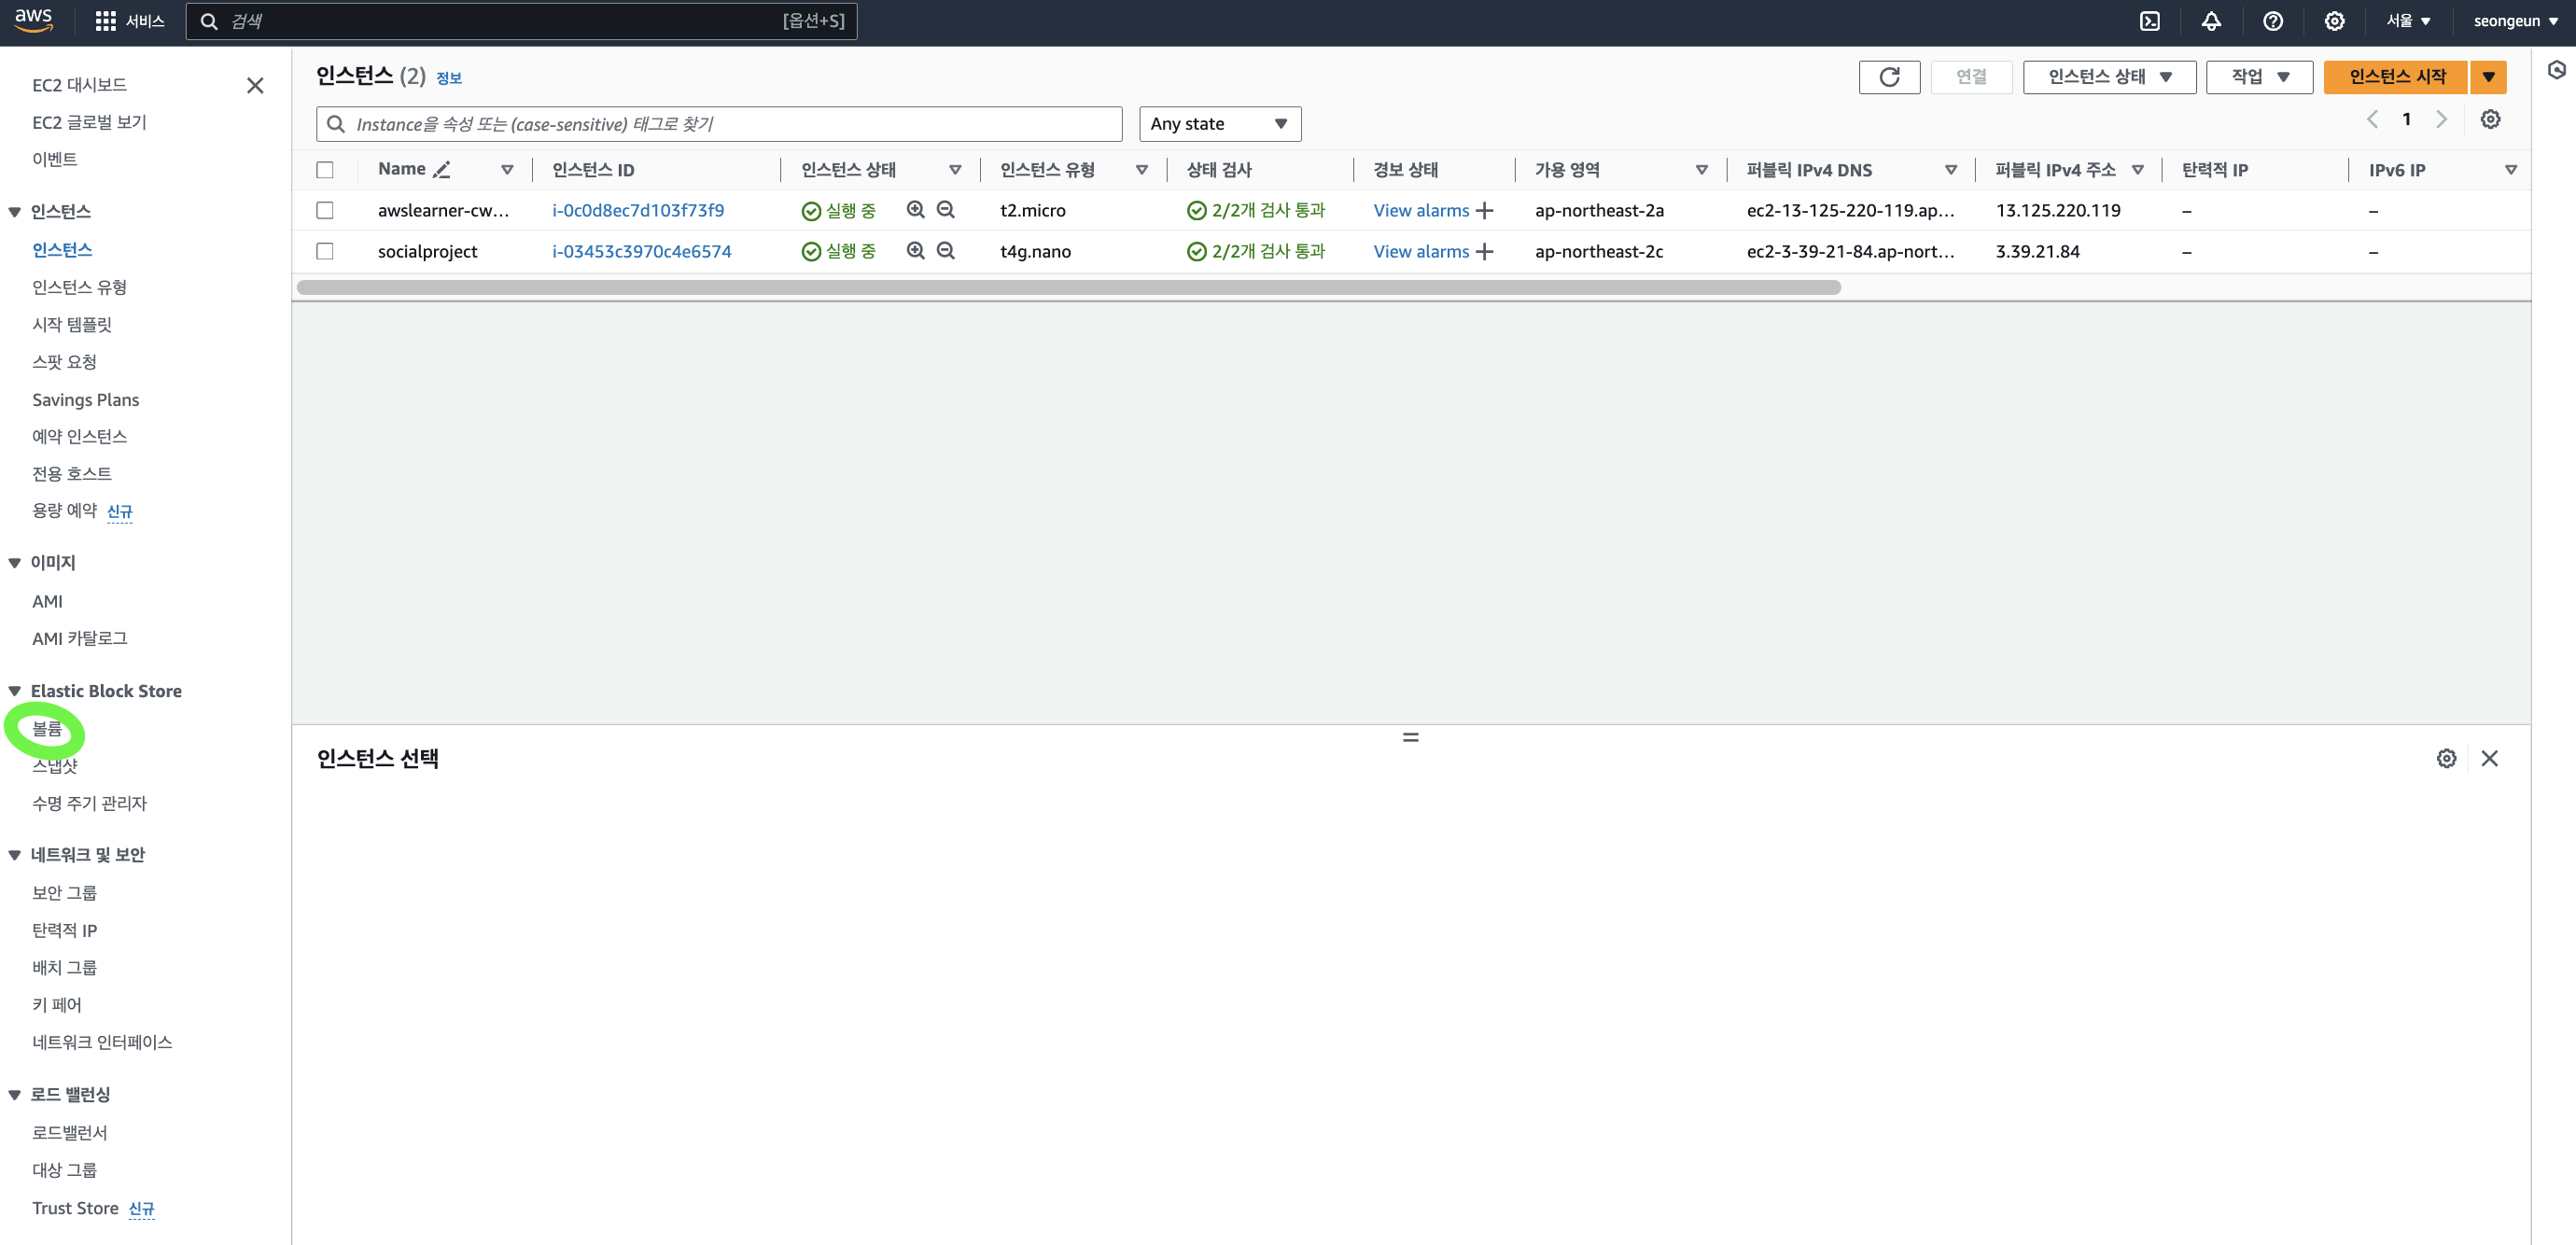Click View alarms for socialproject row
Screen dimensions: 2576x1245
pyautogui.click(x=1421, y=251)
